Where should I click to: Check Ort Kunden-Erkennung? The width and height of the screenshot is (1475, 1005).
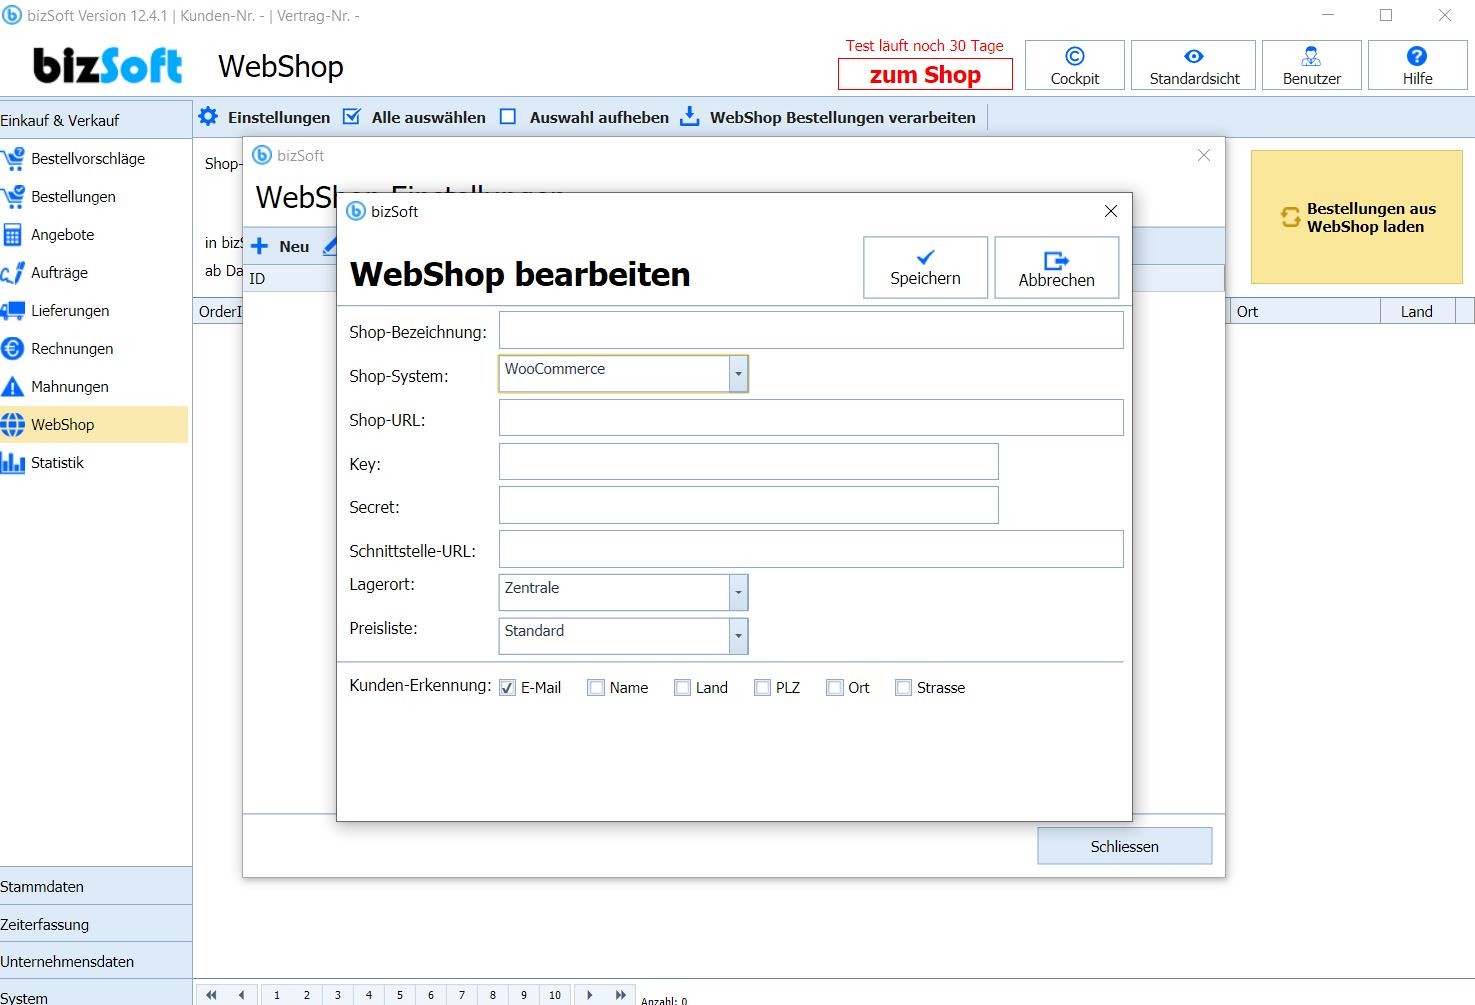click(x=835, y=688)
